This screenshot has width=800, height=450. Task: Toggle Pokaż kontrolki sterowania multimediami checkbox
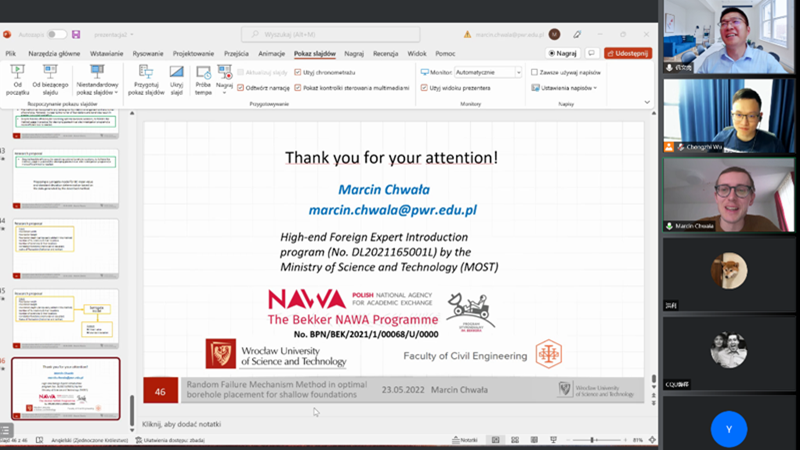coord(298,88)
